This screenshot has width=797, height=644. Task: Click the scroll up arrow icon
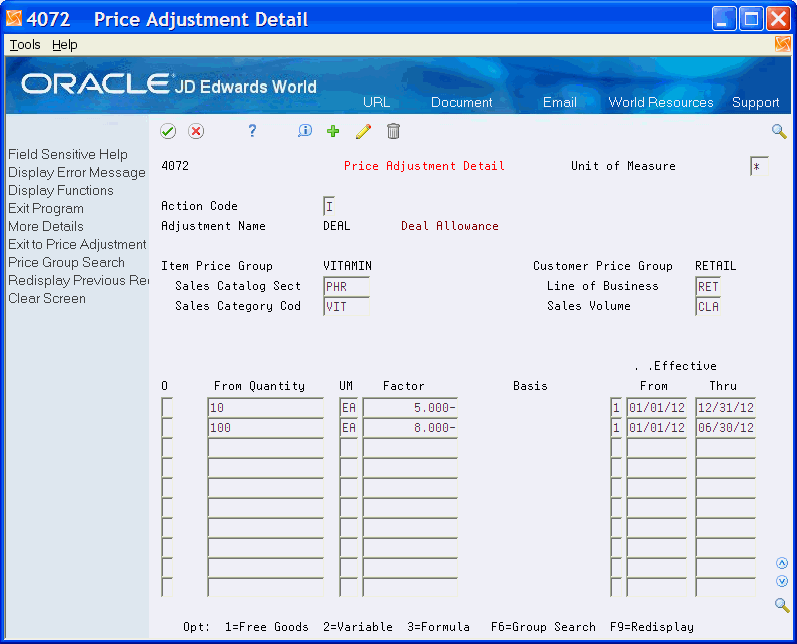[x=782, y=563]
